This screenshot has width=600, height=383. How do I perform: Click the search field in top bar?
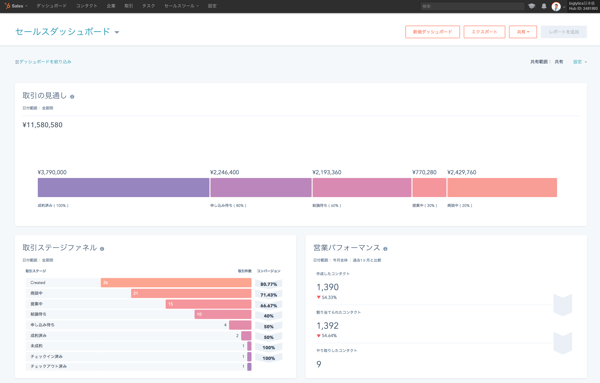[472, 6]
